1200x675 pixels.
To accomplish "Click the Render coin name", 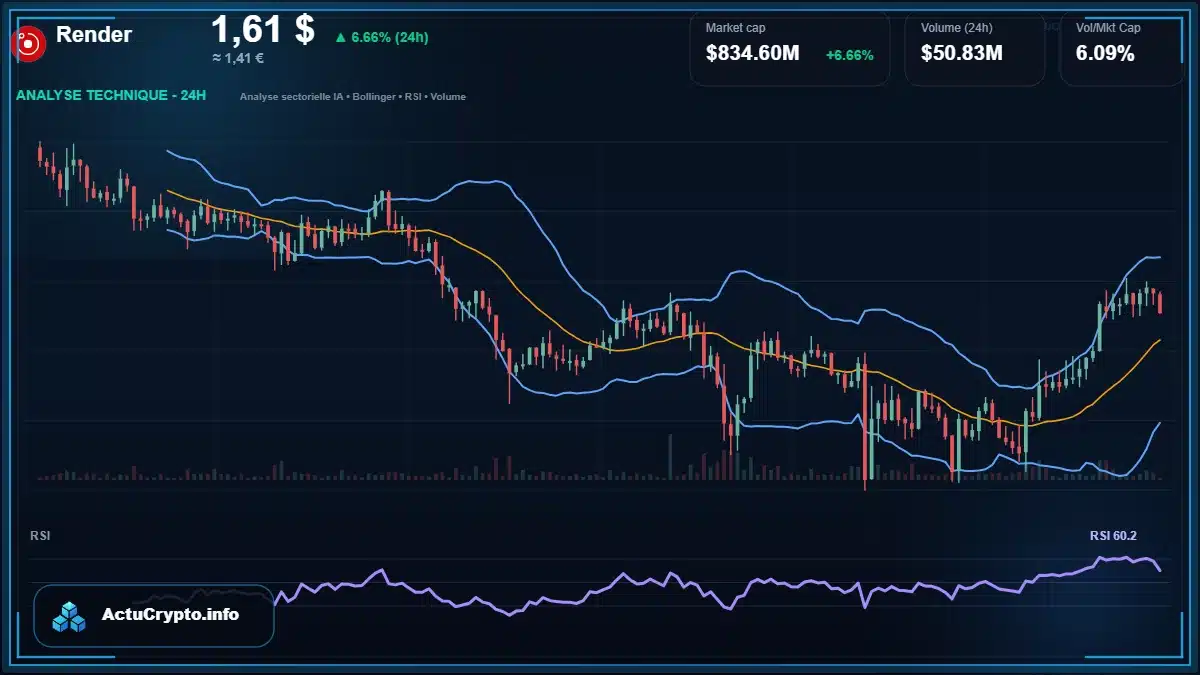I will (94, 35).
